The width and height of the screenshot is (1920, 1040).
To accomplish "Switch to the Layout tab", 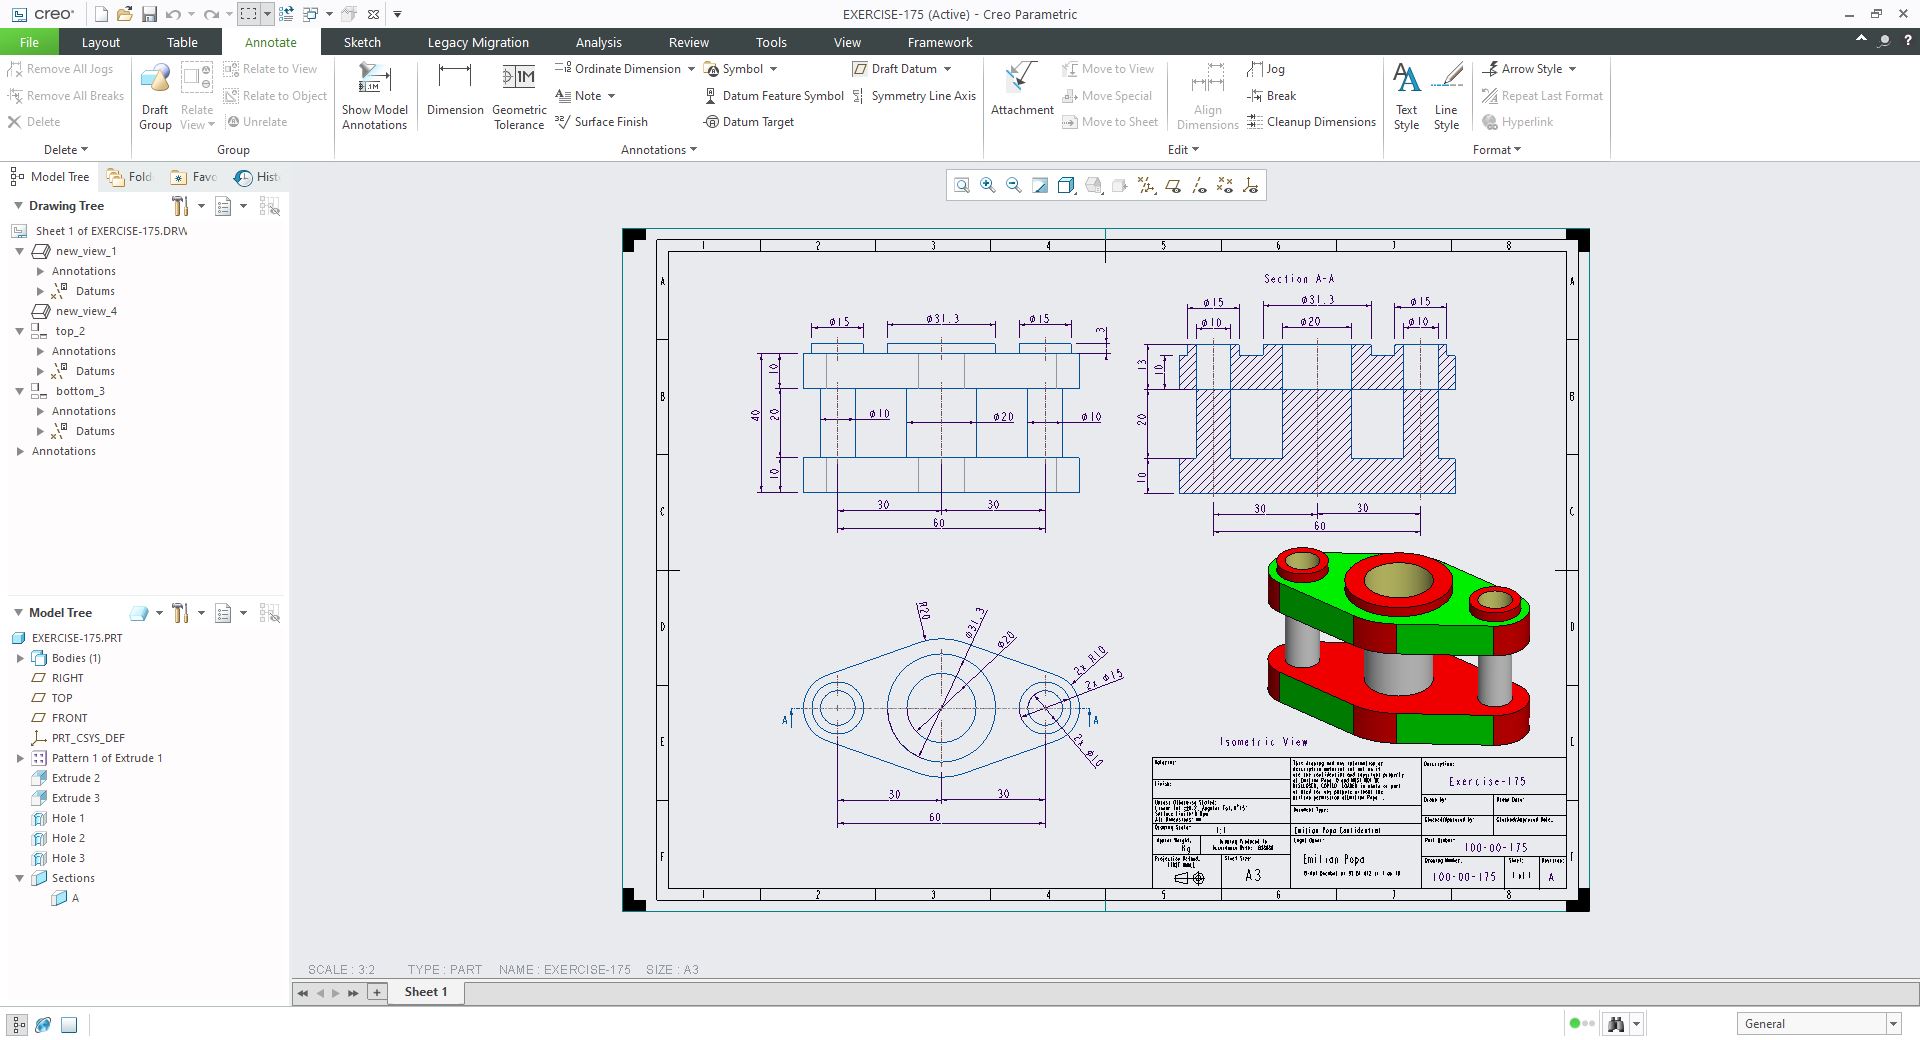I will (x=100, y=42).
